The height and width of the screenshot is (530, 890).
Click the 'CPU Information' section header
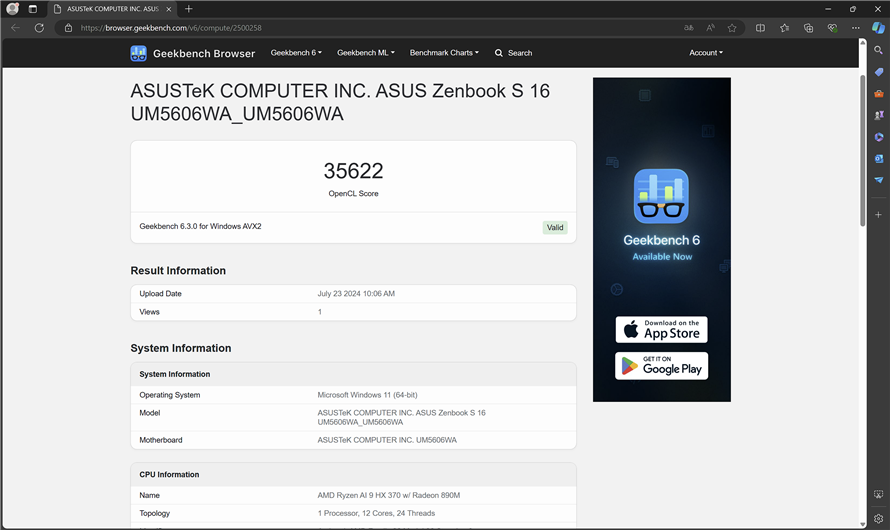(x=169, y=474)
